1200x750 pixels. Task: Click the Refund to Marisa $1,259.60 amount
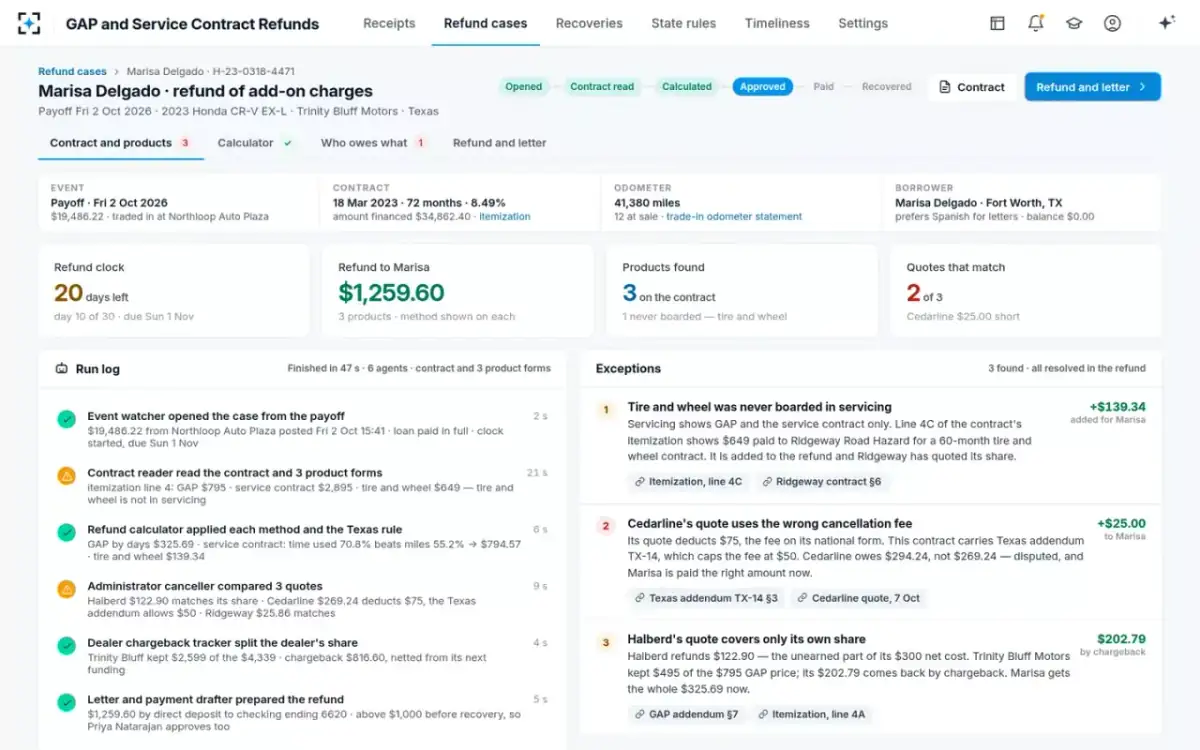click(391, 292)
